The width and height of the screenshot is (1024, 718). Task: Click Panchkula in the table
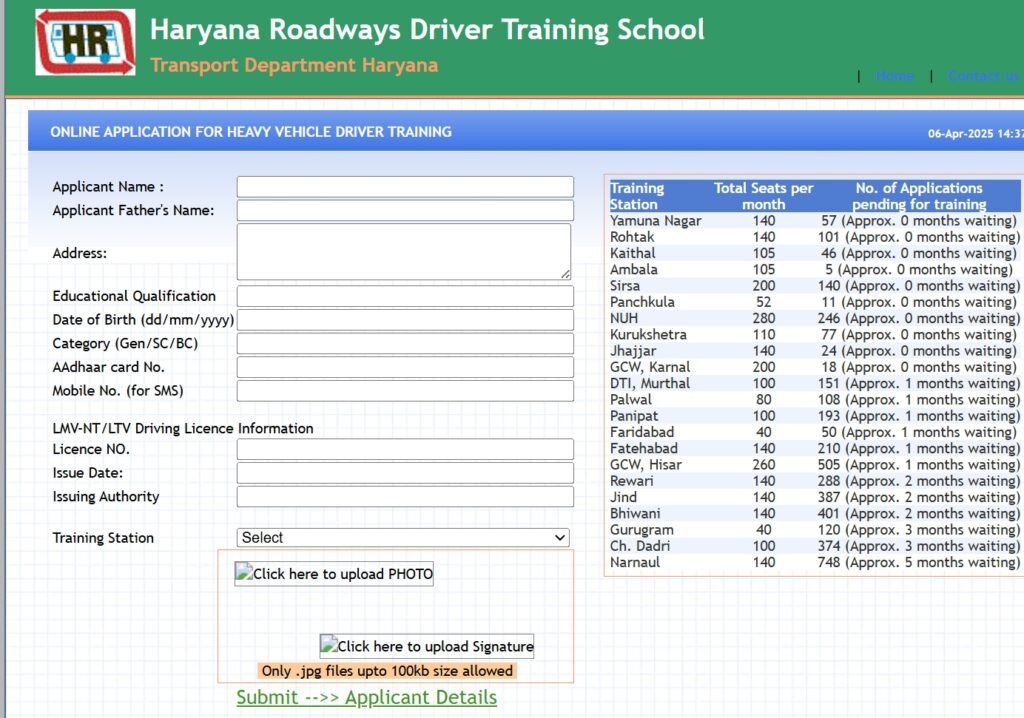642,302
